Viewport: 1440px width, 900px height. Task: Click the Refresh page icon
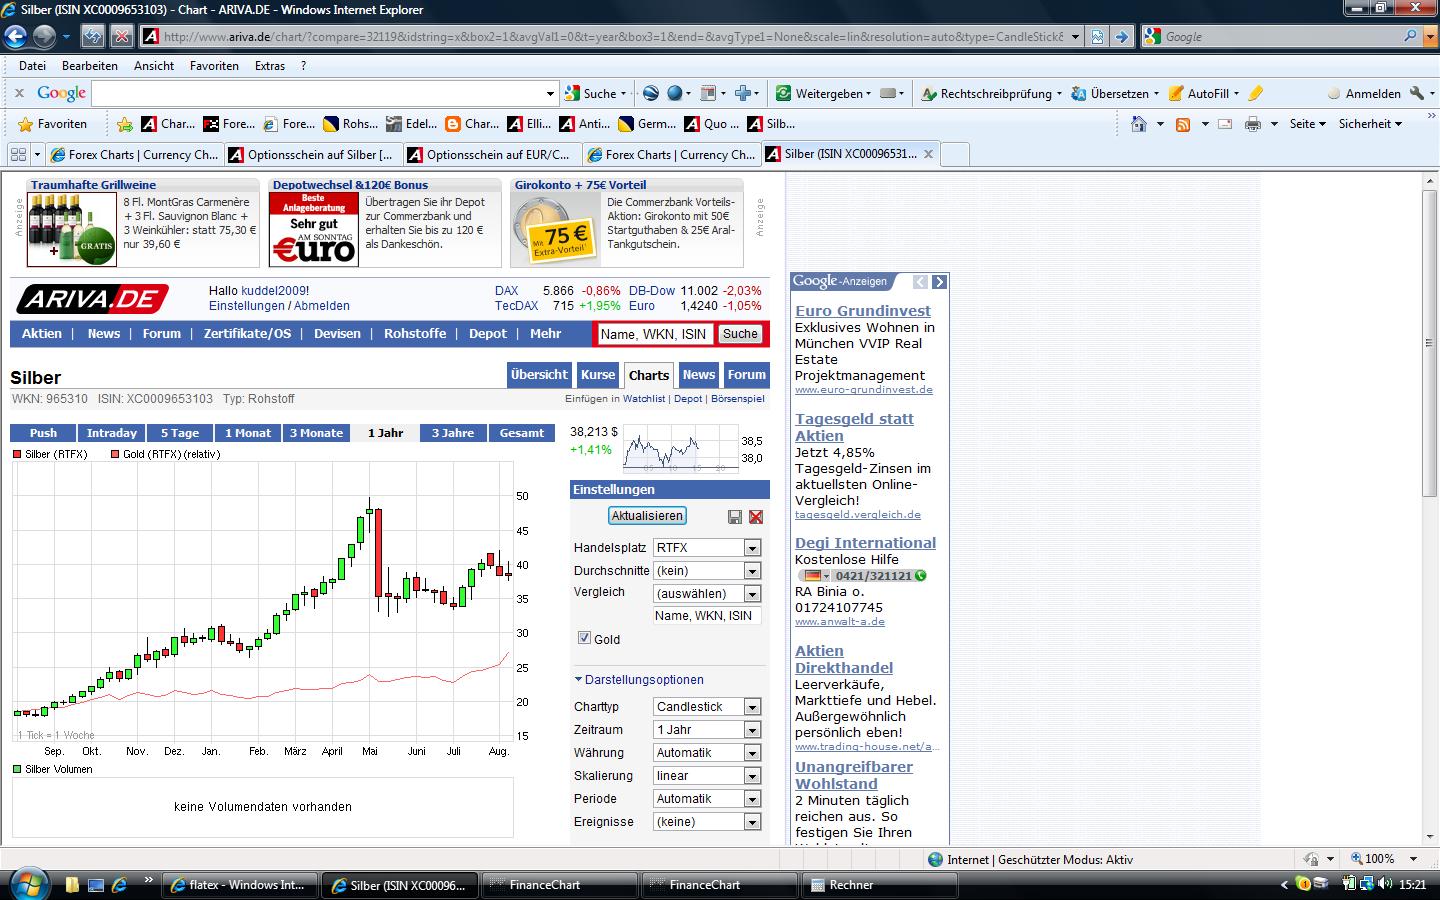93,37
